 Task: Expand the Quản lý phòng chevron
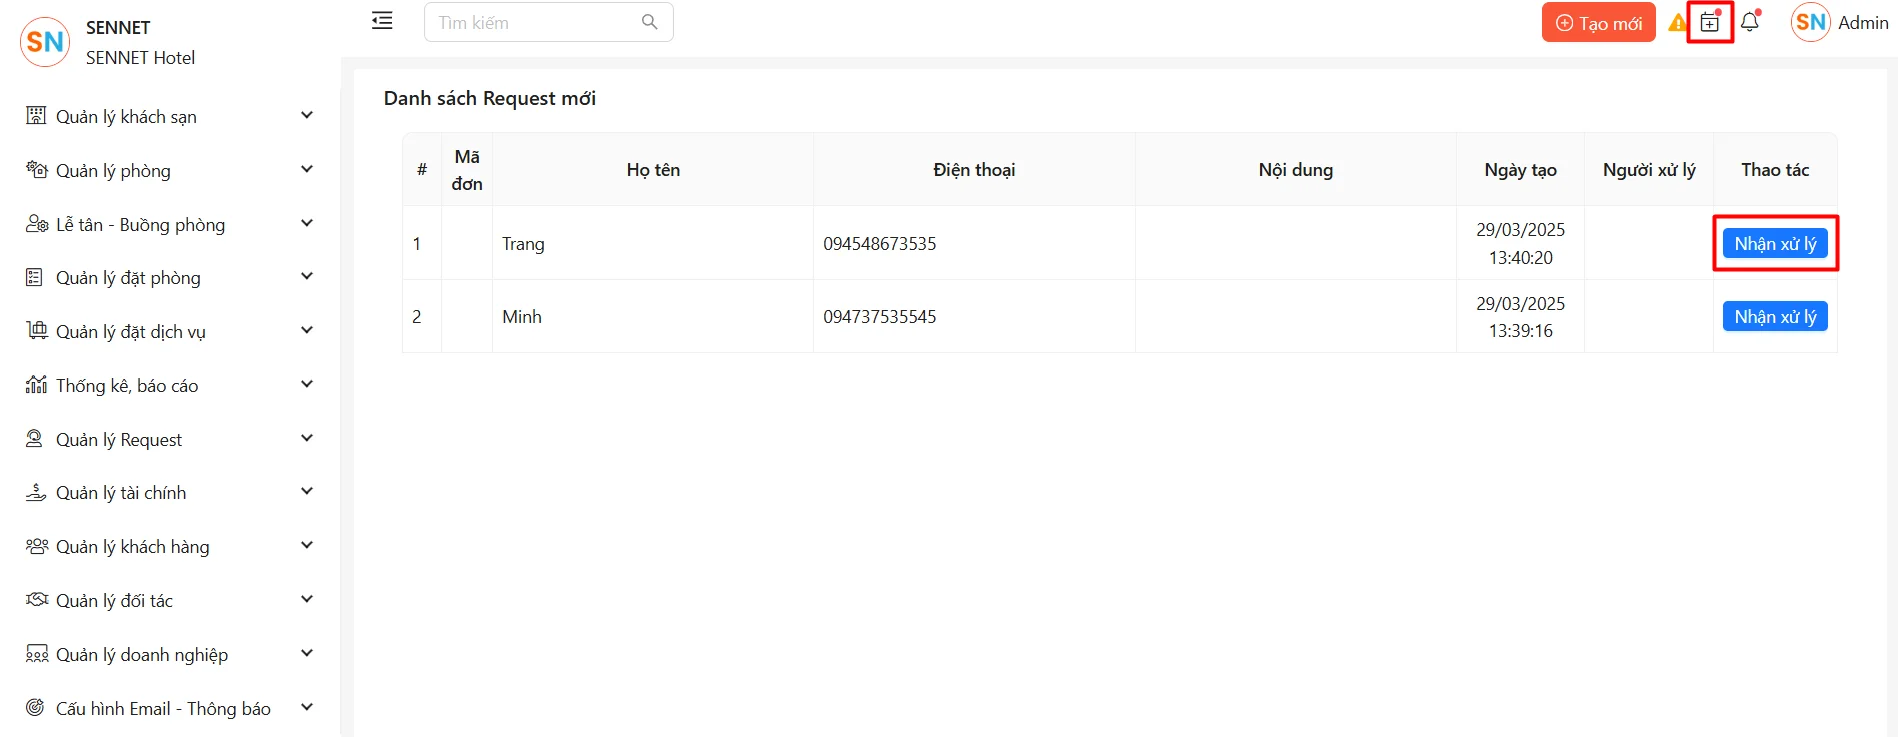point(307,170)
